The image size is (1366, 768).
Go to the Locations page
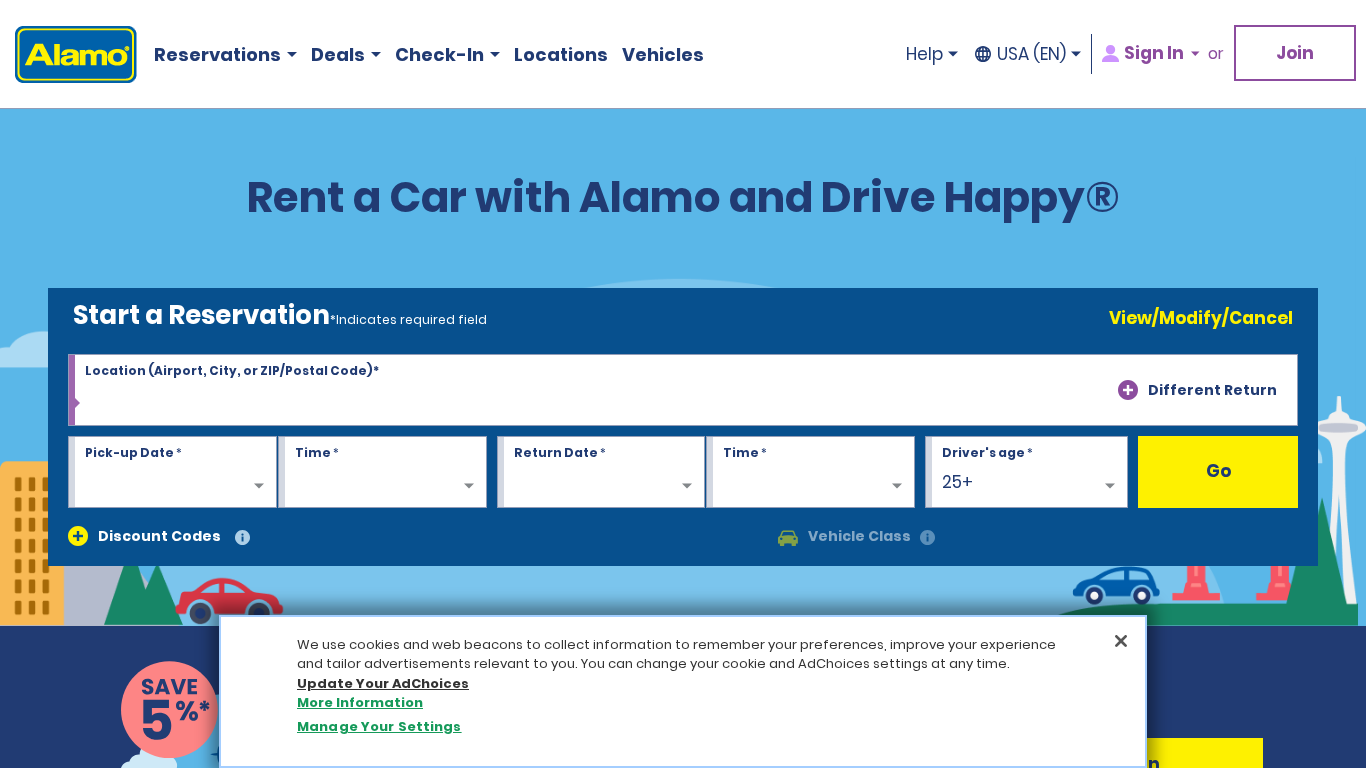point(561,55)
